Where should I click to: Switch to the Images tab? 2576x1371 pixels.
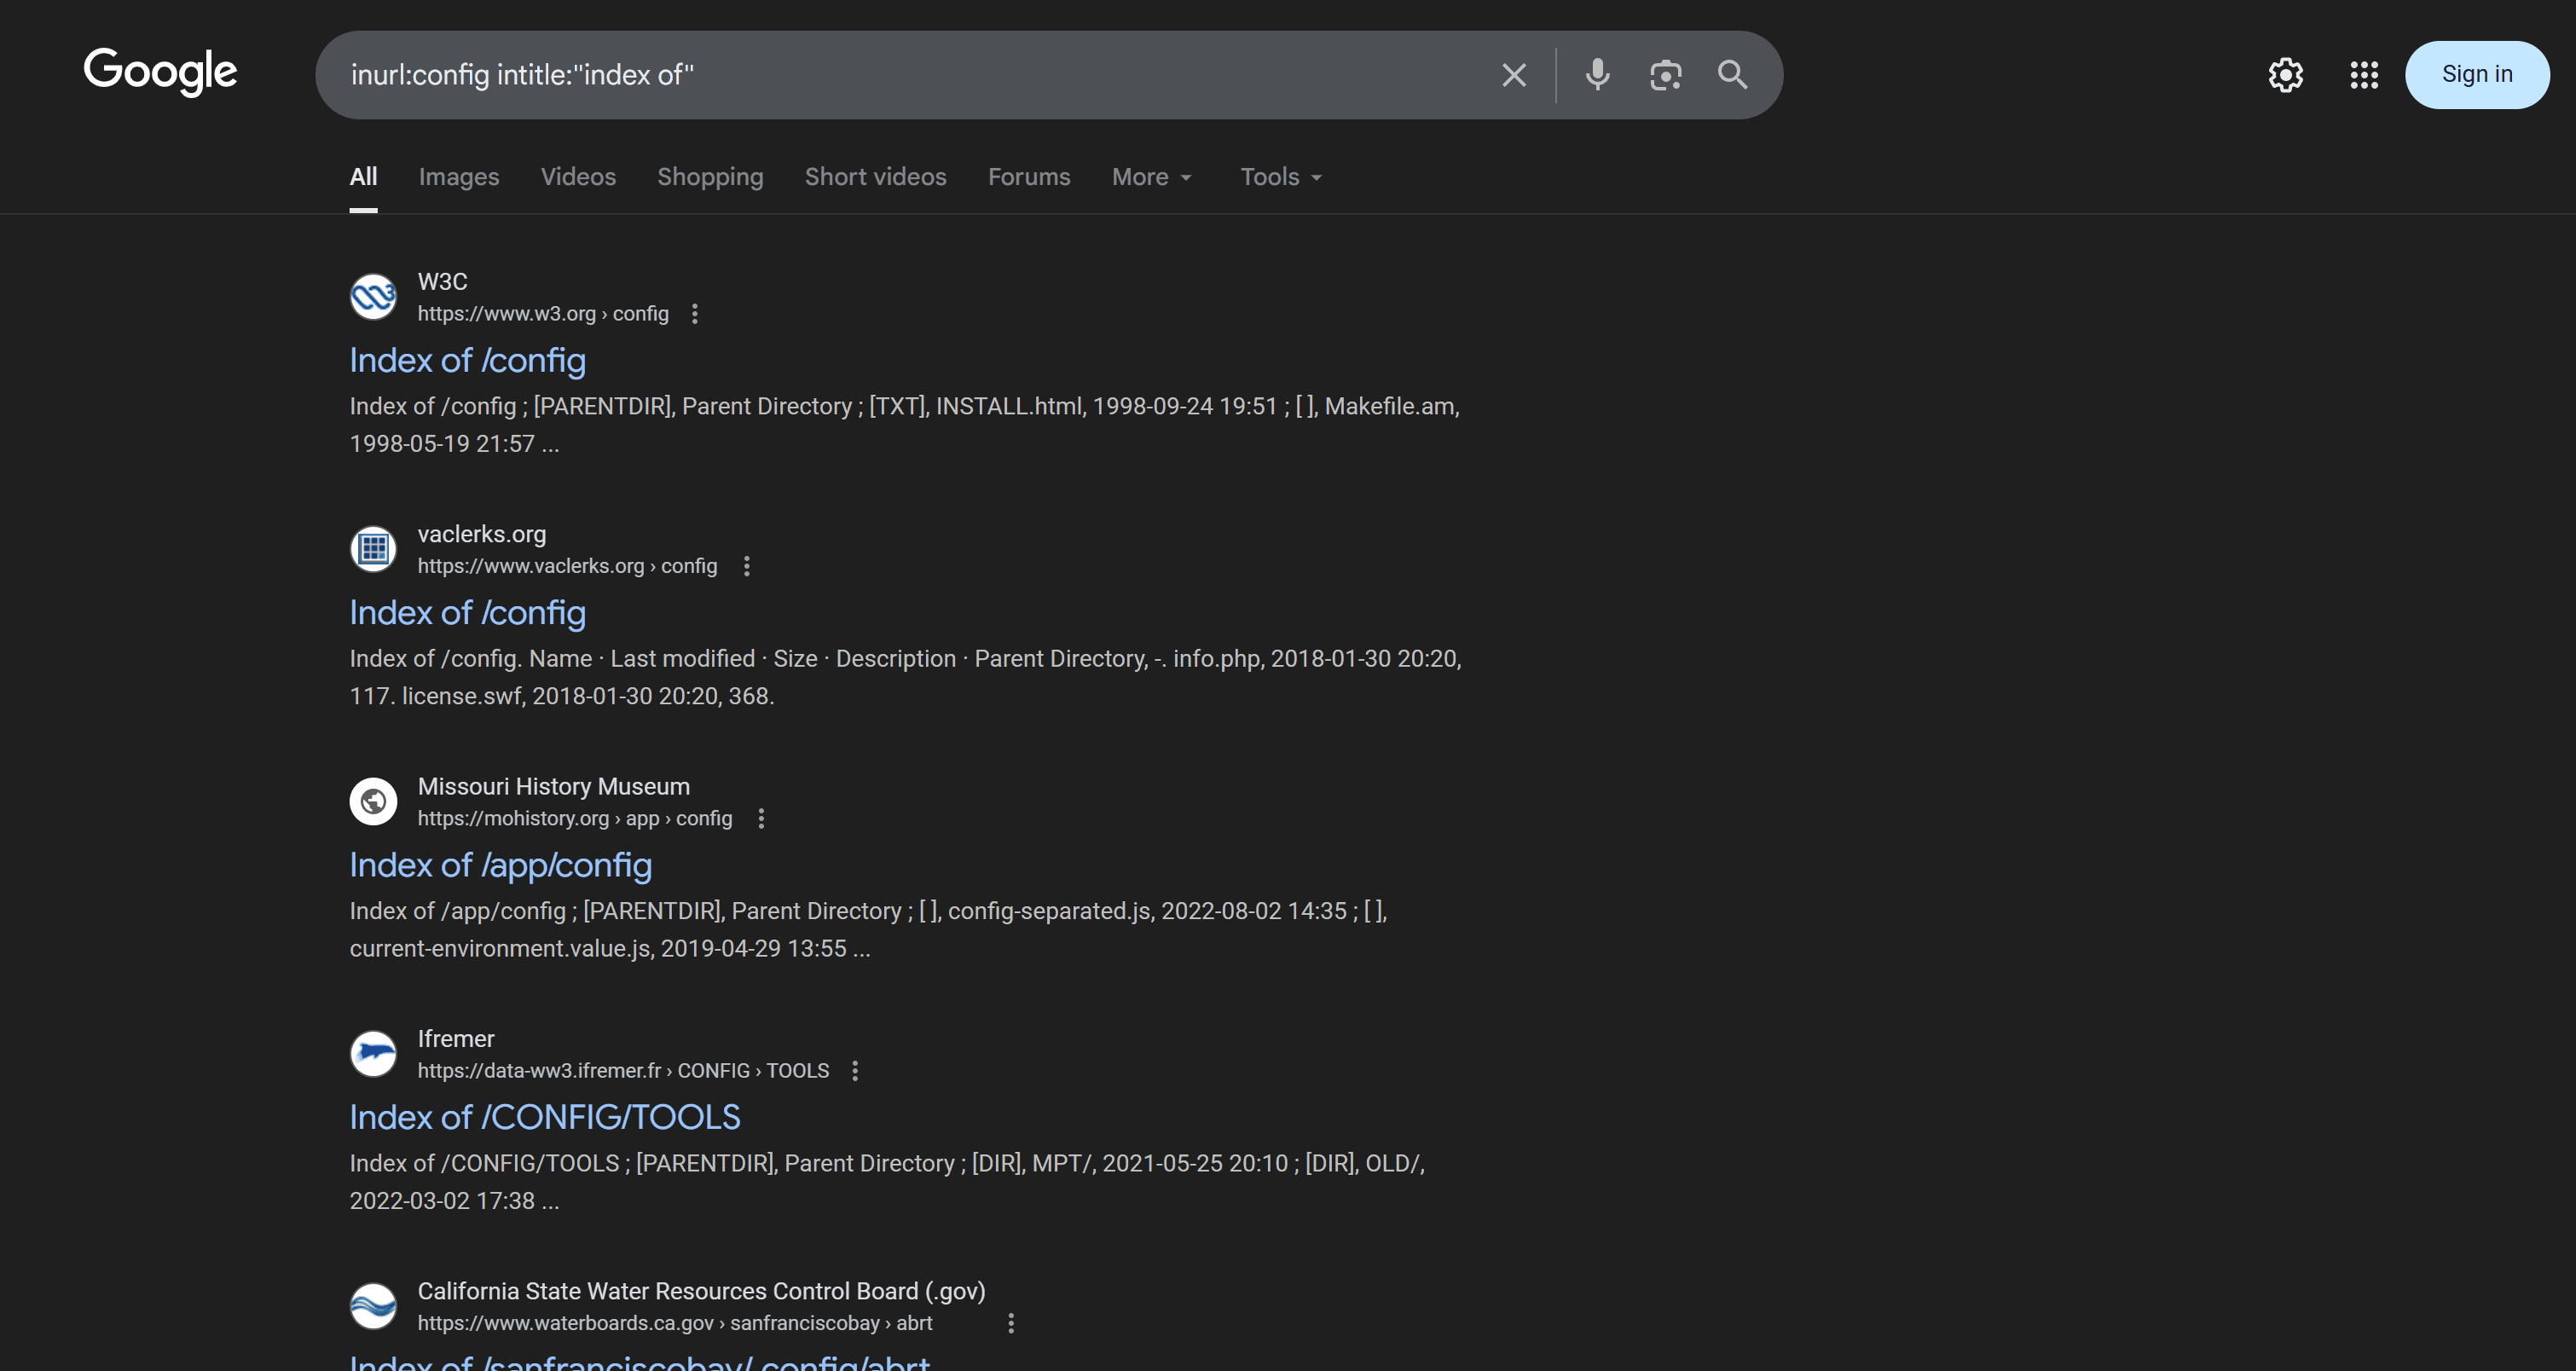tap(458, 176)
